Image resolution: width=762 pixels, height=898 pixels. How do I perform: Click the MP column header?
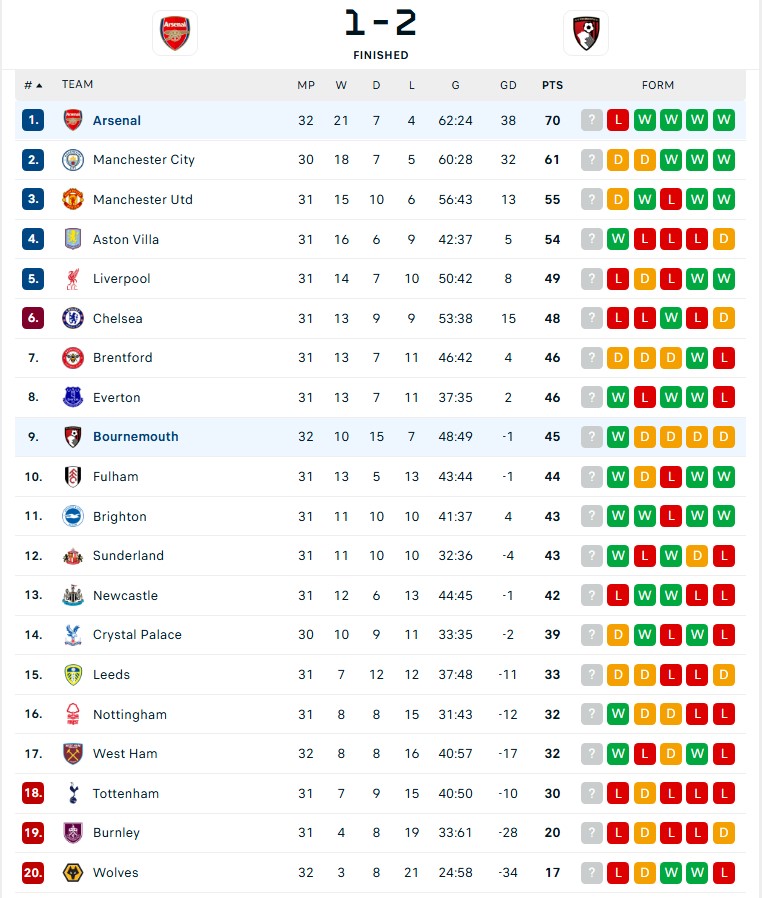[x=306, y=85]
